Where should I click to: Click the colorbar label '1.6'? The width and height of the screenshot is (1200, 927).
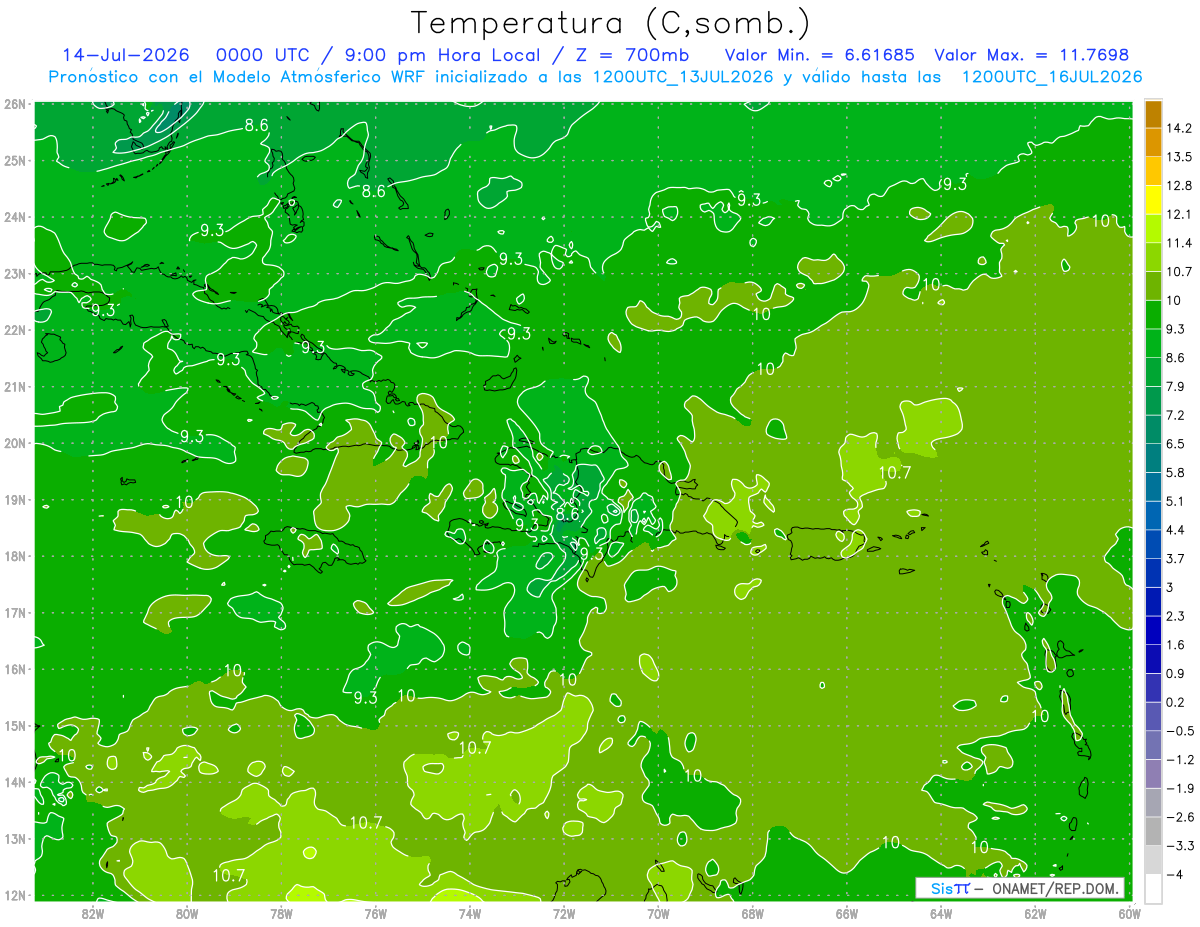(1176, 645)
